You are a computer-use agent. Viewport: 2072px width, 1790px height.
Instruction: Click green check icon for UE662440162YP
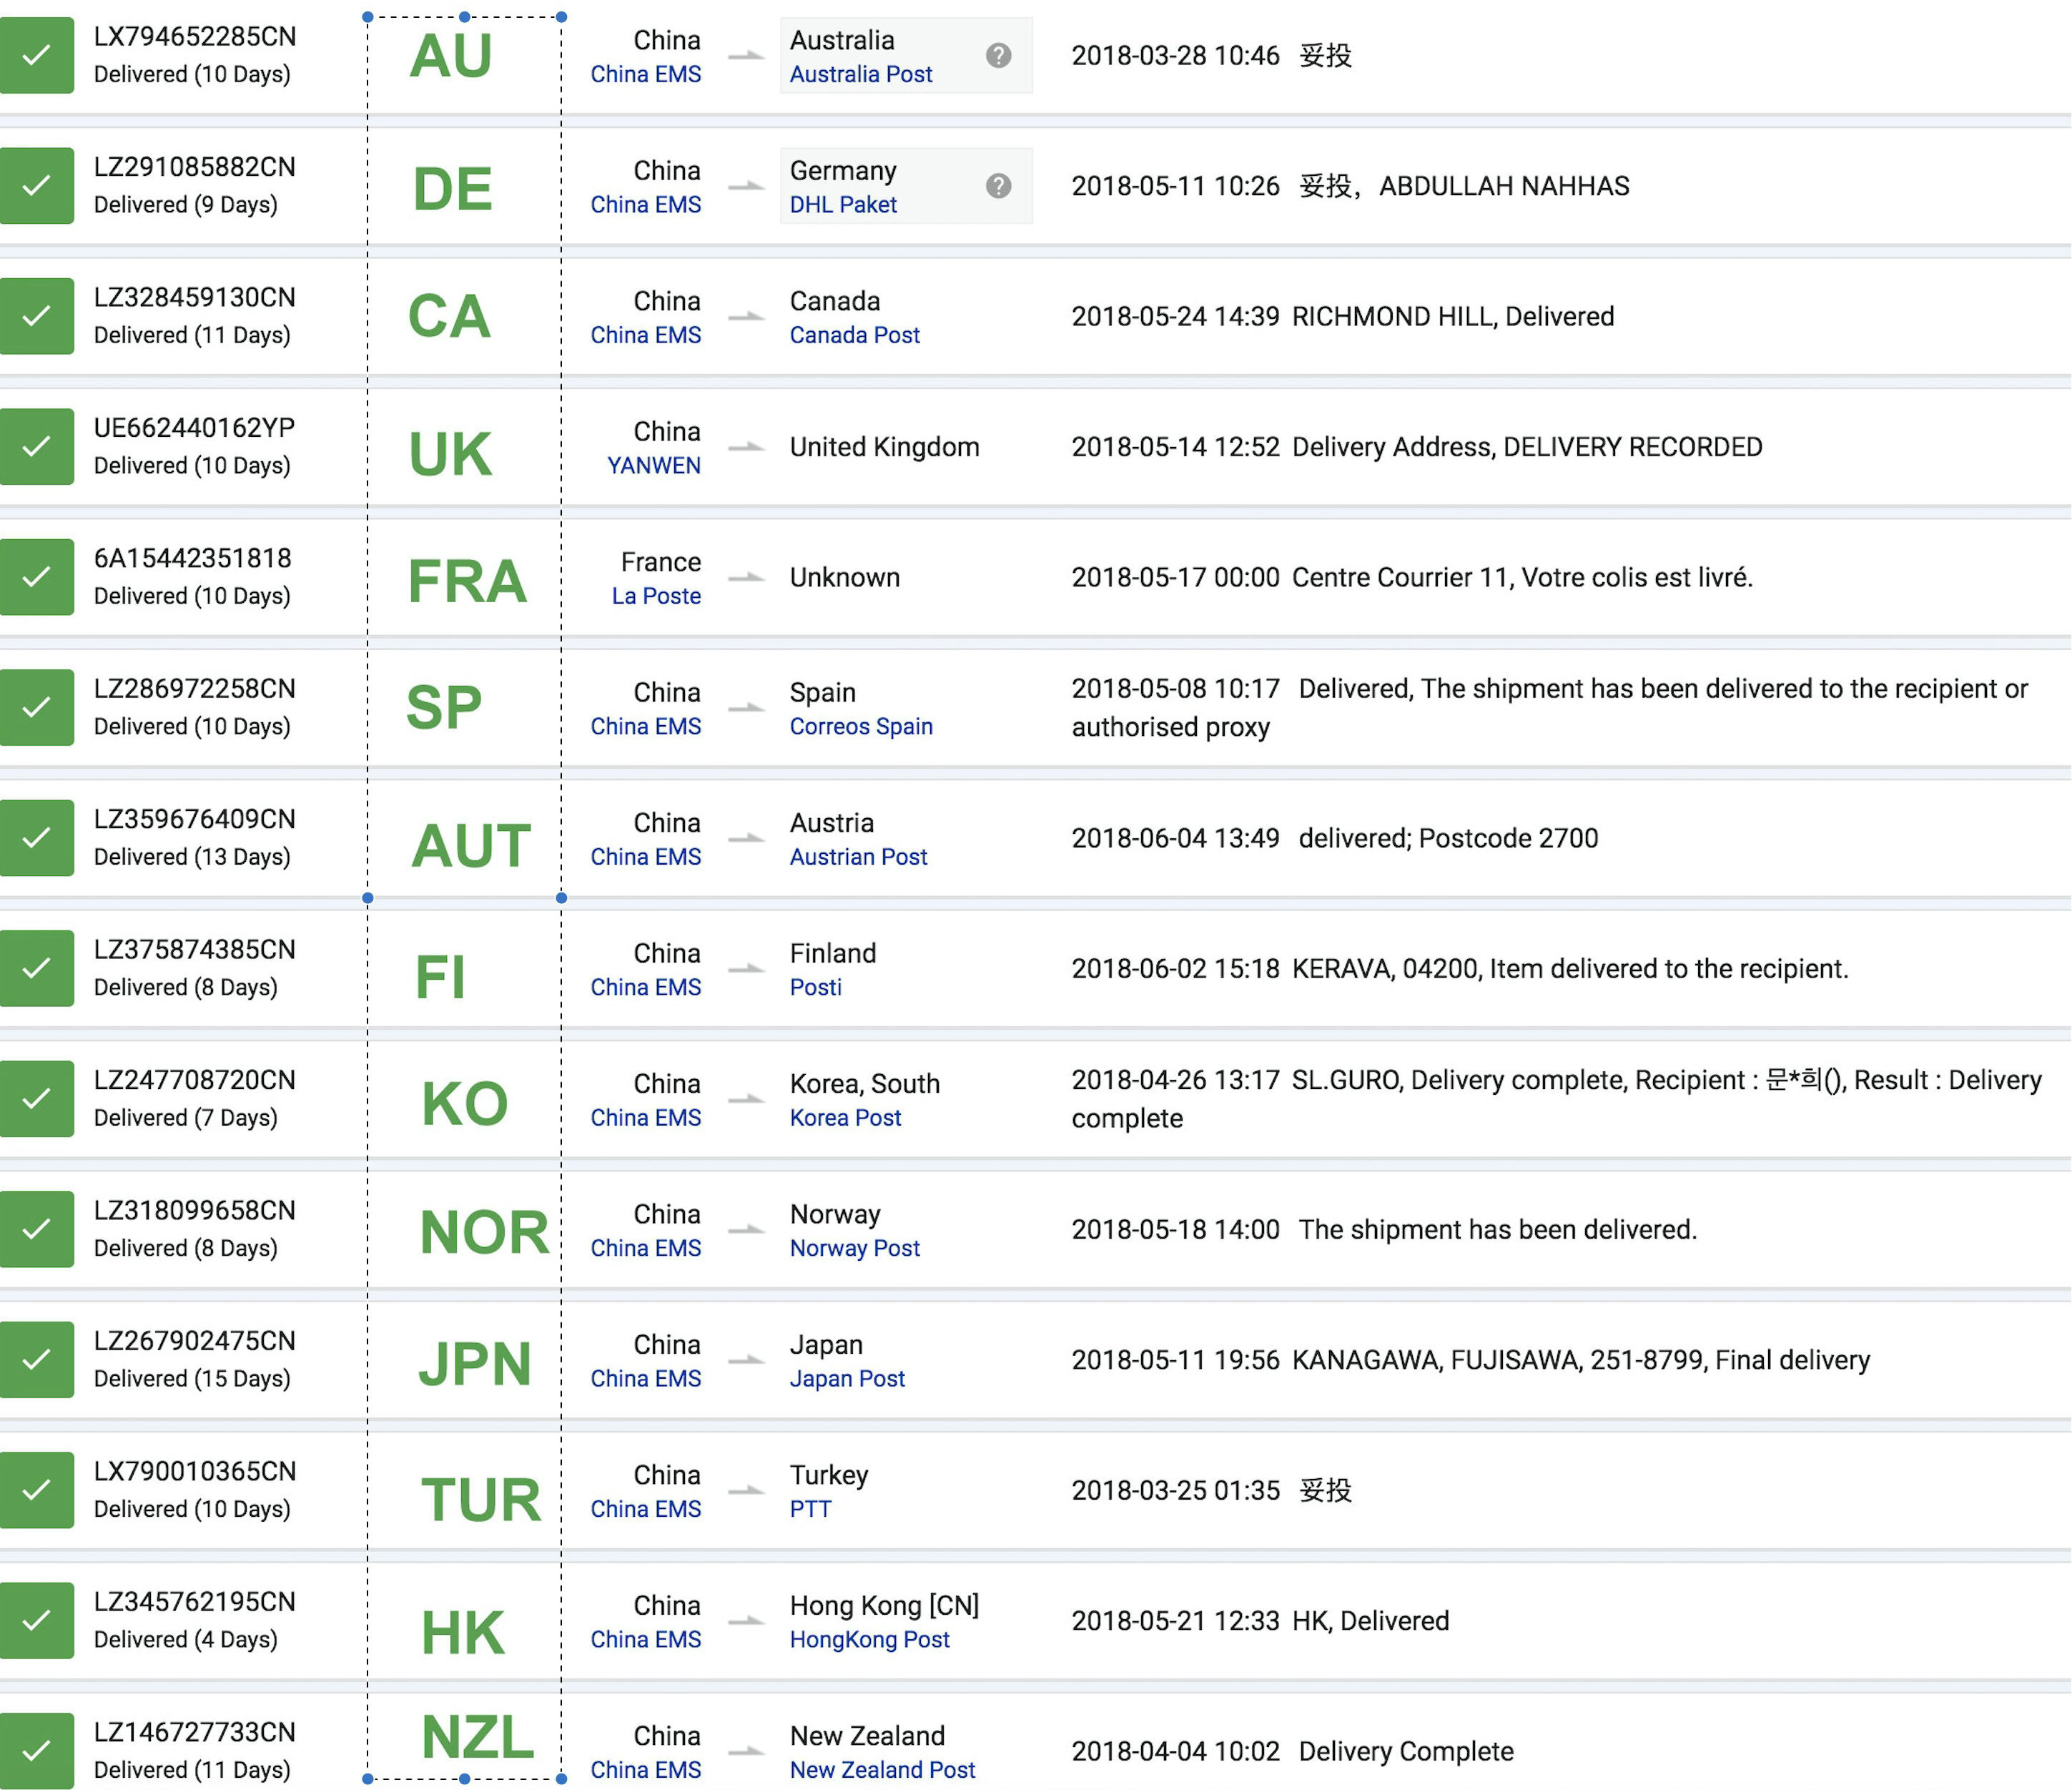pos(37,447)
